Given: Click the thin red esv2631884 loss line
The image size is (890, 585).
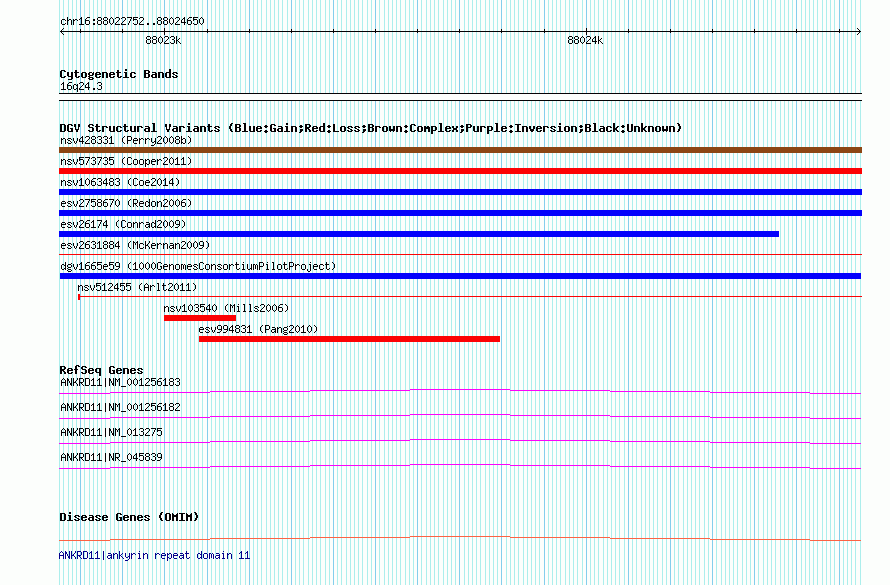Looking at the screenshot, I should (460, 255).
